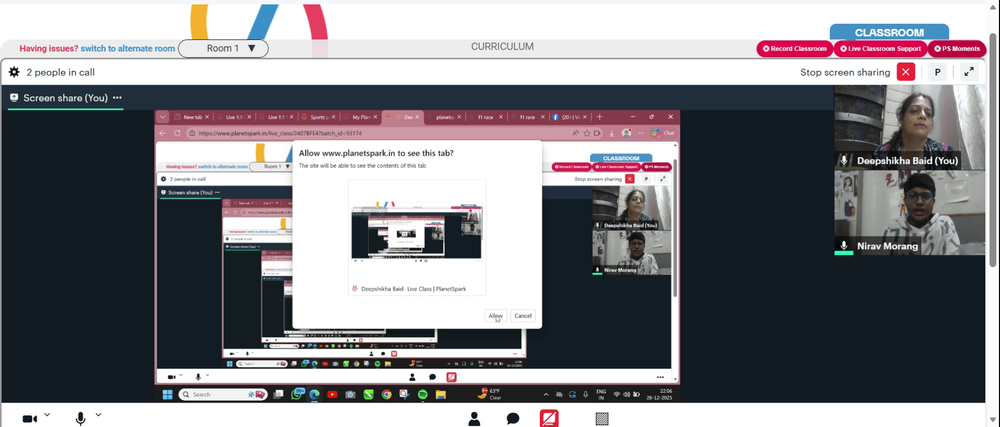Switch to the My Plan browser tab
The height and width of the screenshot is (427, 1000).
coord(360,117)
